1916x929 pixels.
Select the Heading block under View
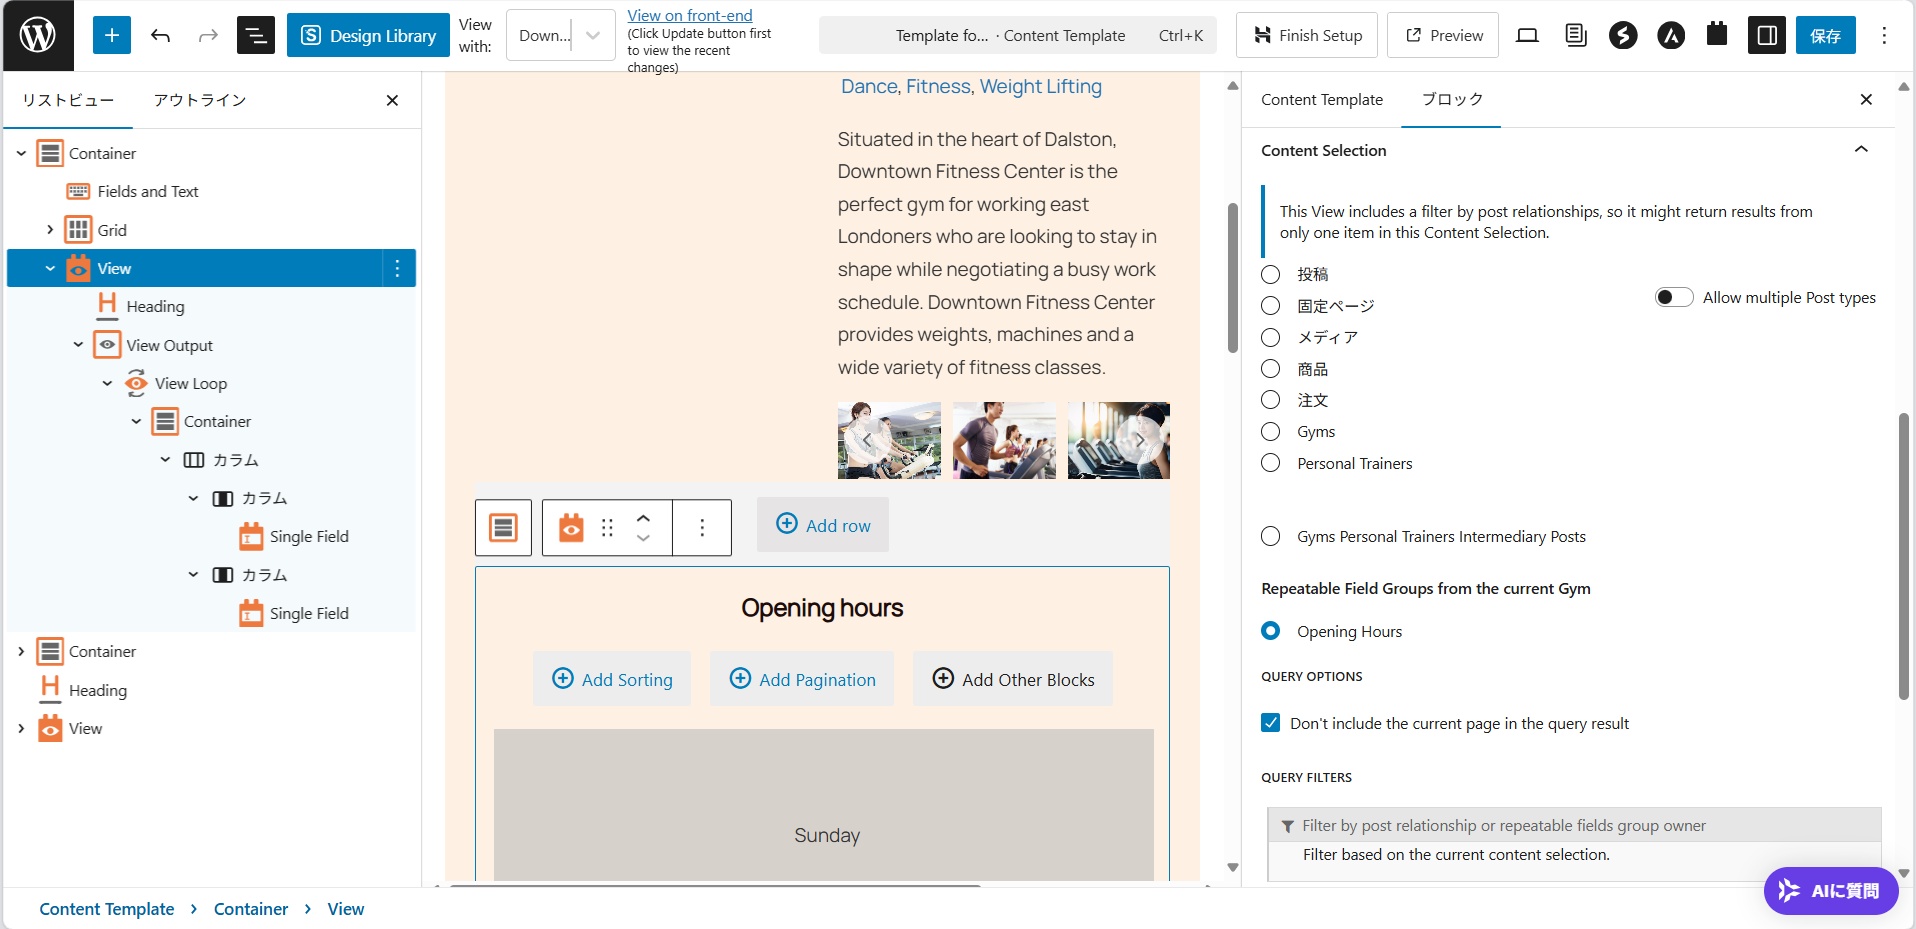[x=155, y=306]
